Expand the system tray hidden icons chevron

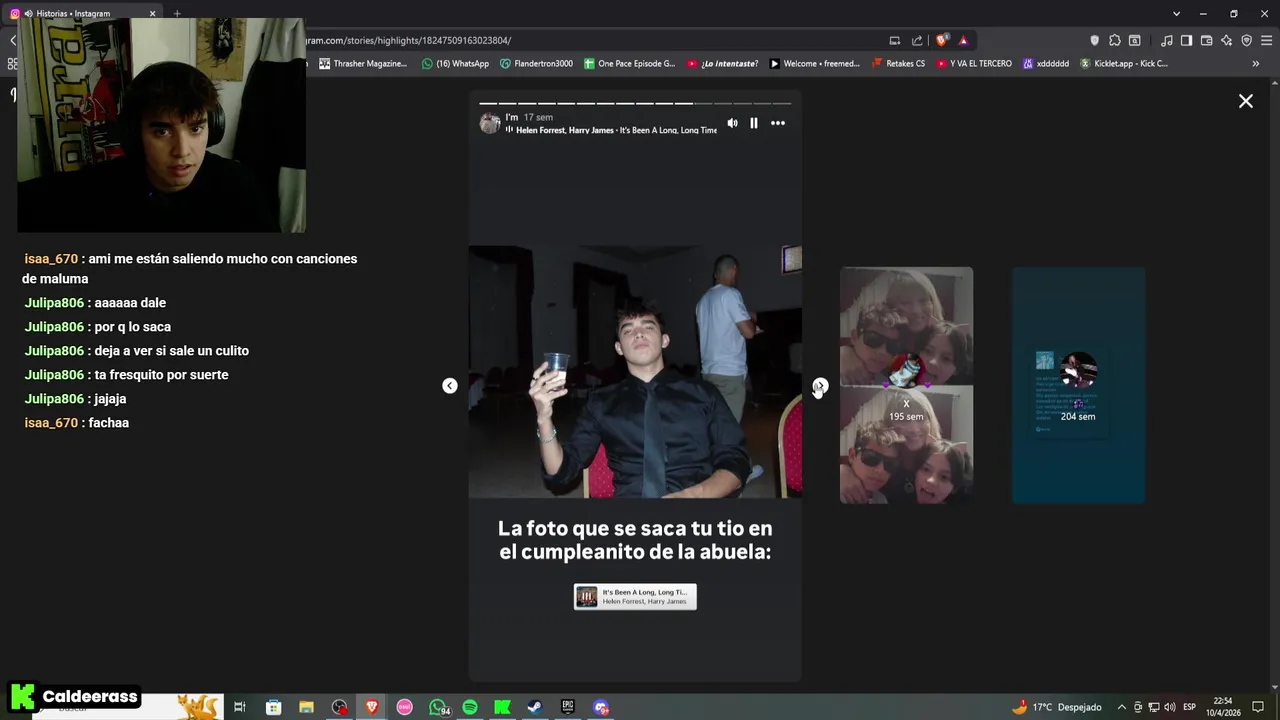(1121, 707)
